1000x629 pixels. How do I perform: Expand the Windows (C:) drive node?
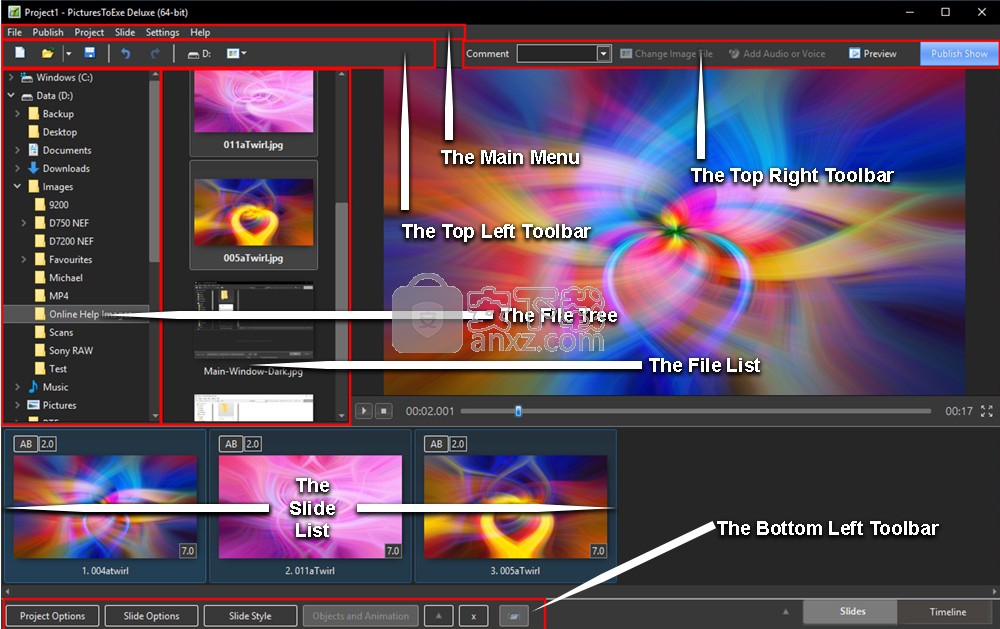(11, 77)
